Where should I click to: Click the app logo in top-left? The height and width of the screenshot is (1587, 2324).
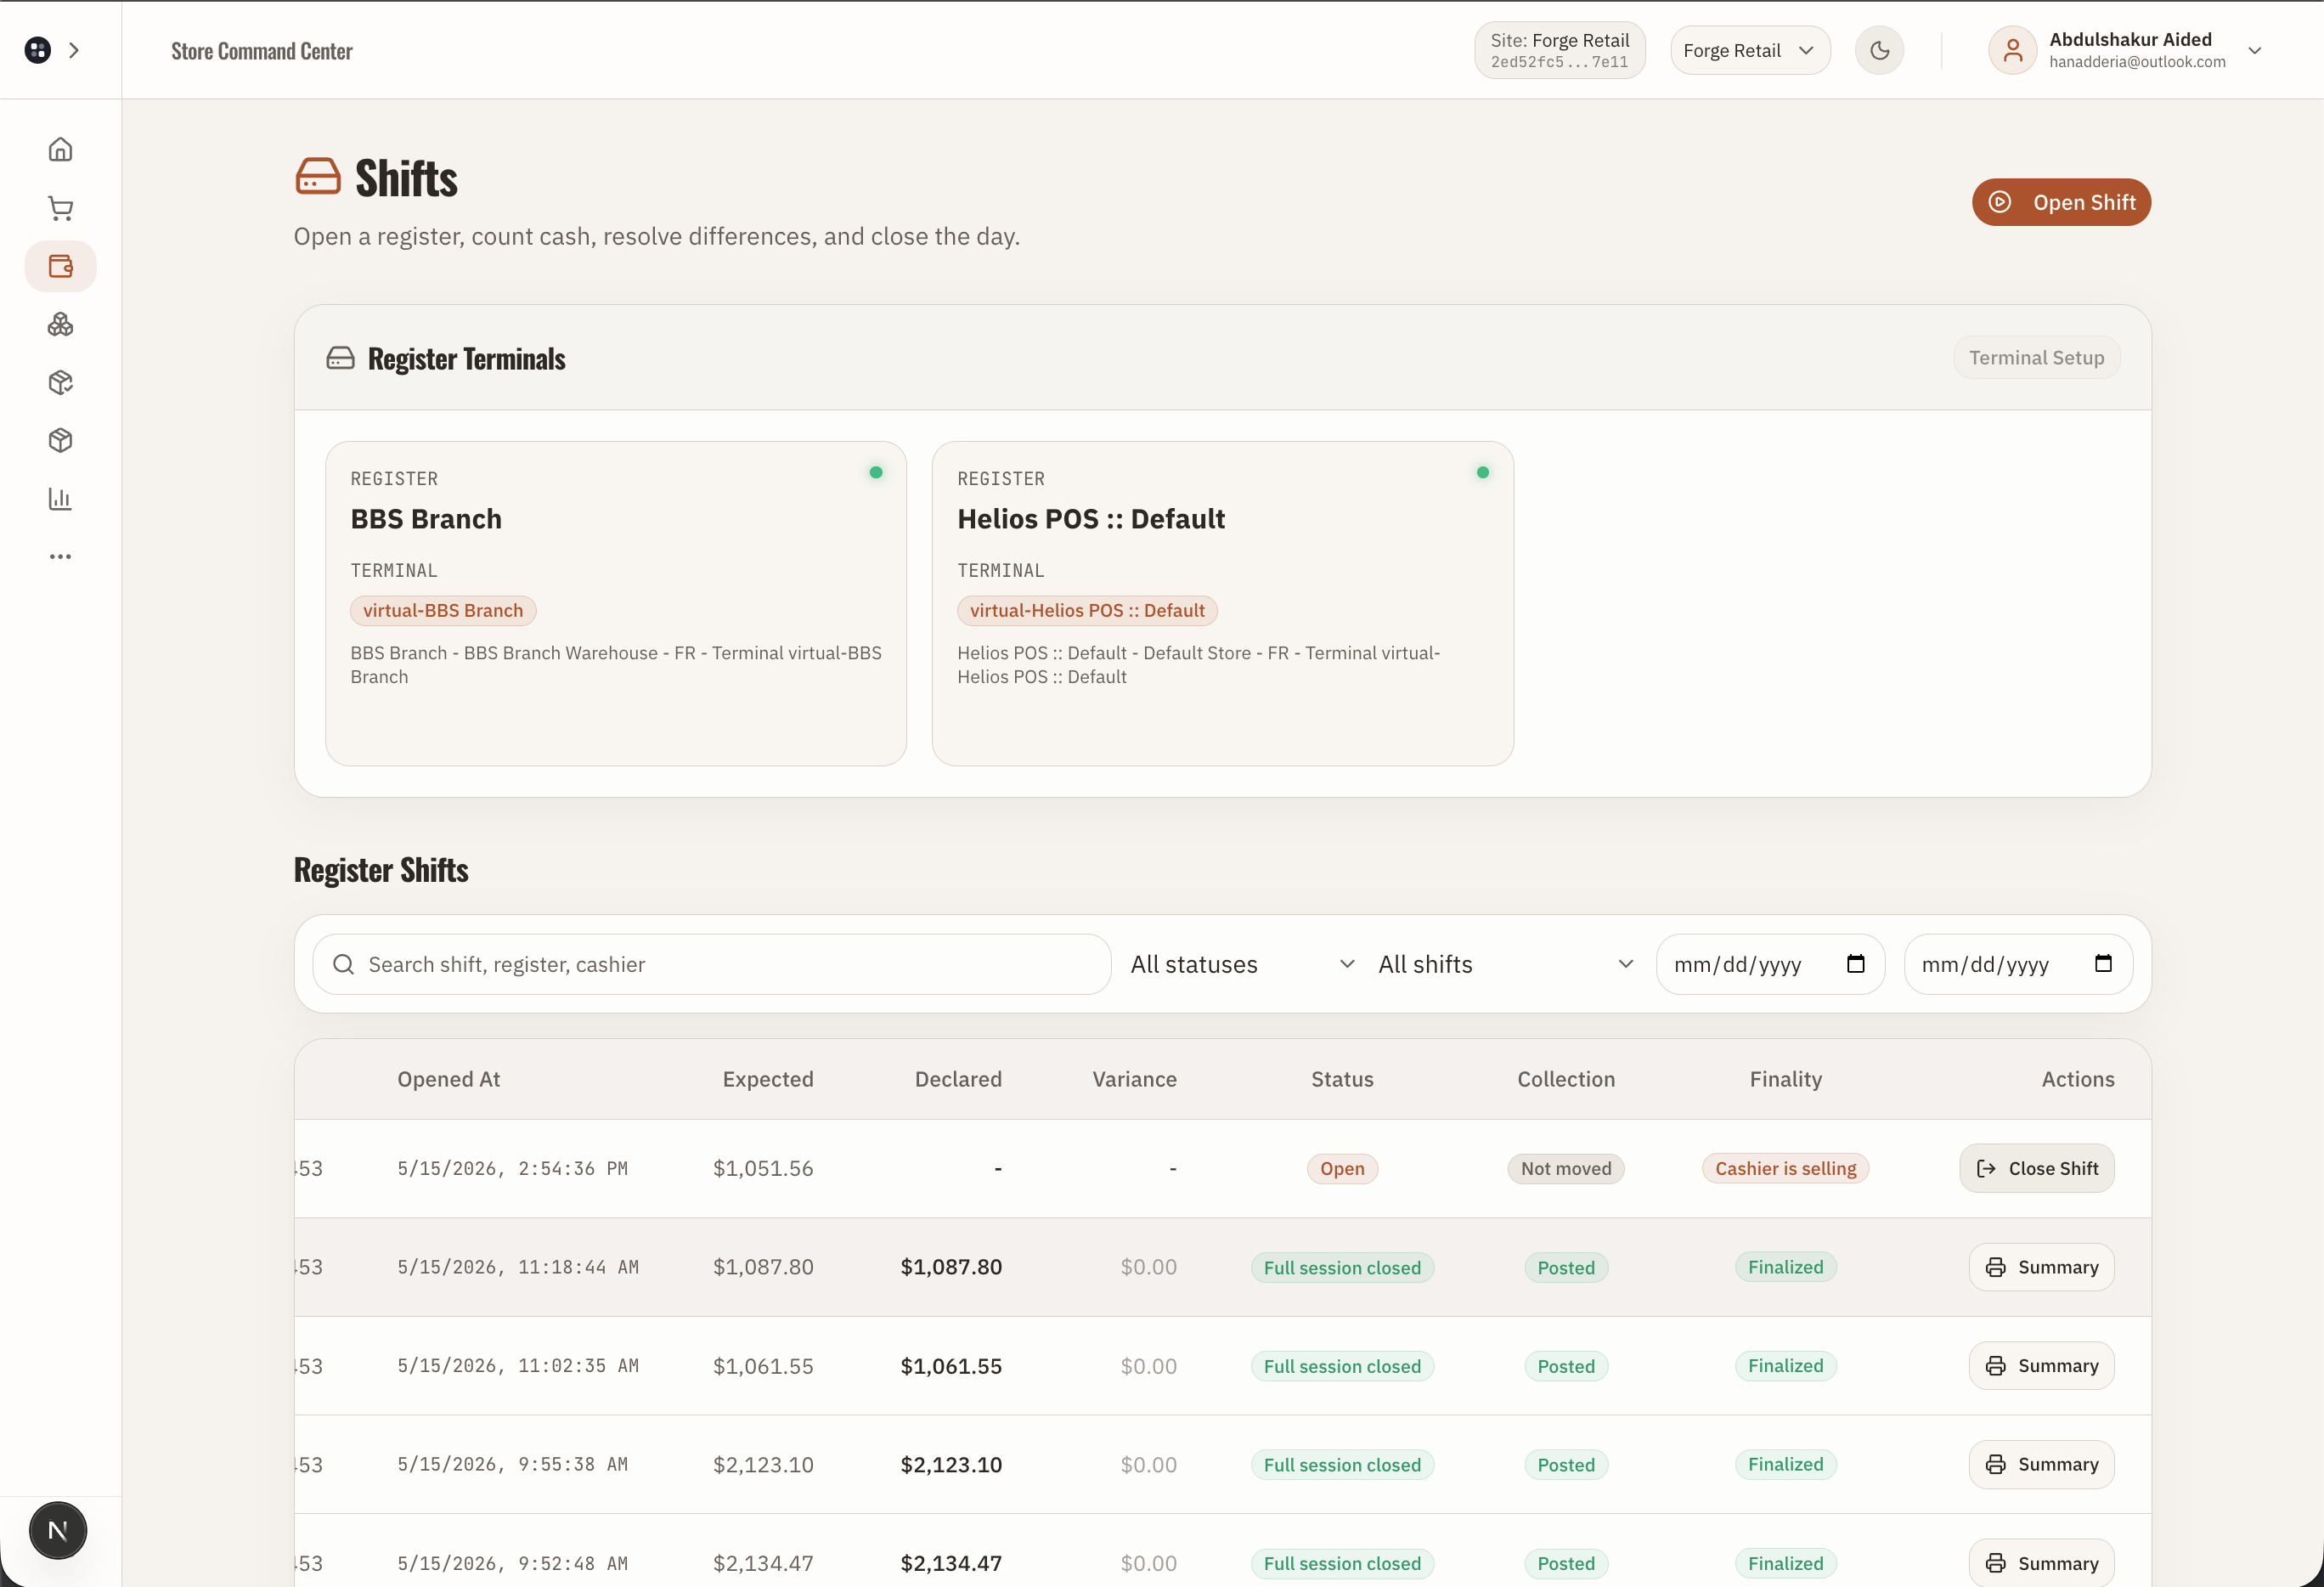pyautogui.click(x=38, y=50)
